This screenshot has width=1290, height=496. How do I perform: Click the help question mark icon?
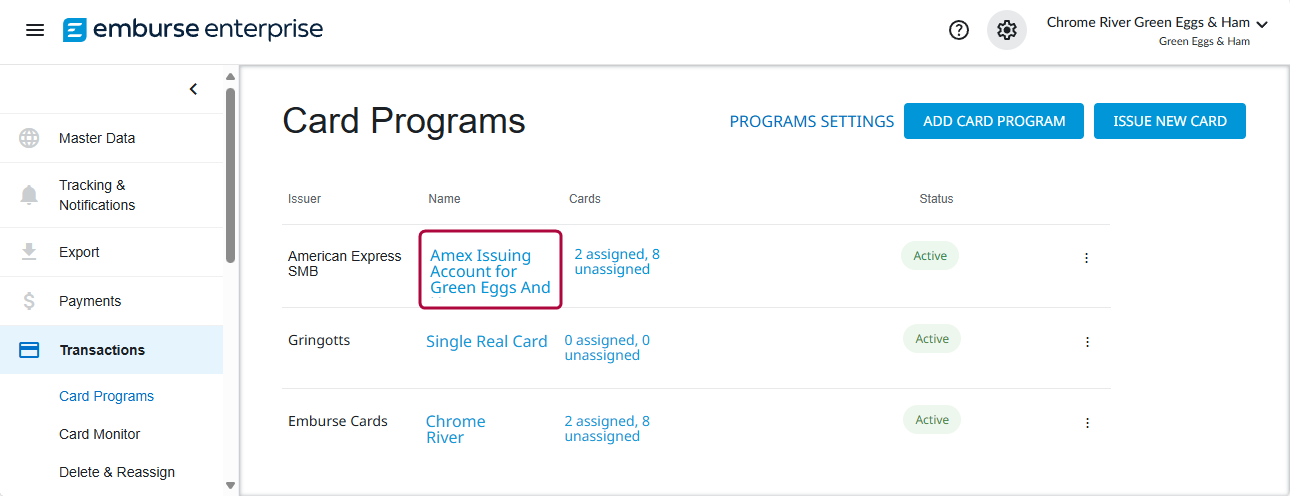coord(958,30)
